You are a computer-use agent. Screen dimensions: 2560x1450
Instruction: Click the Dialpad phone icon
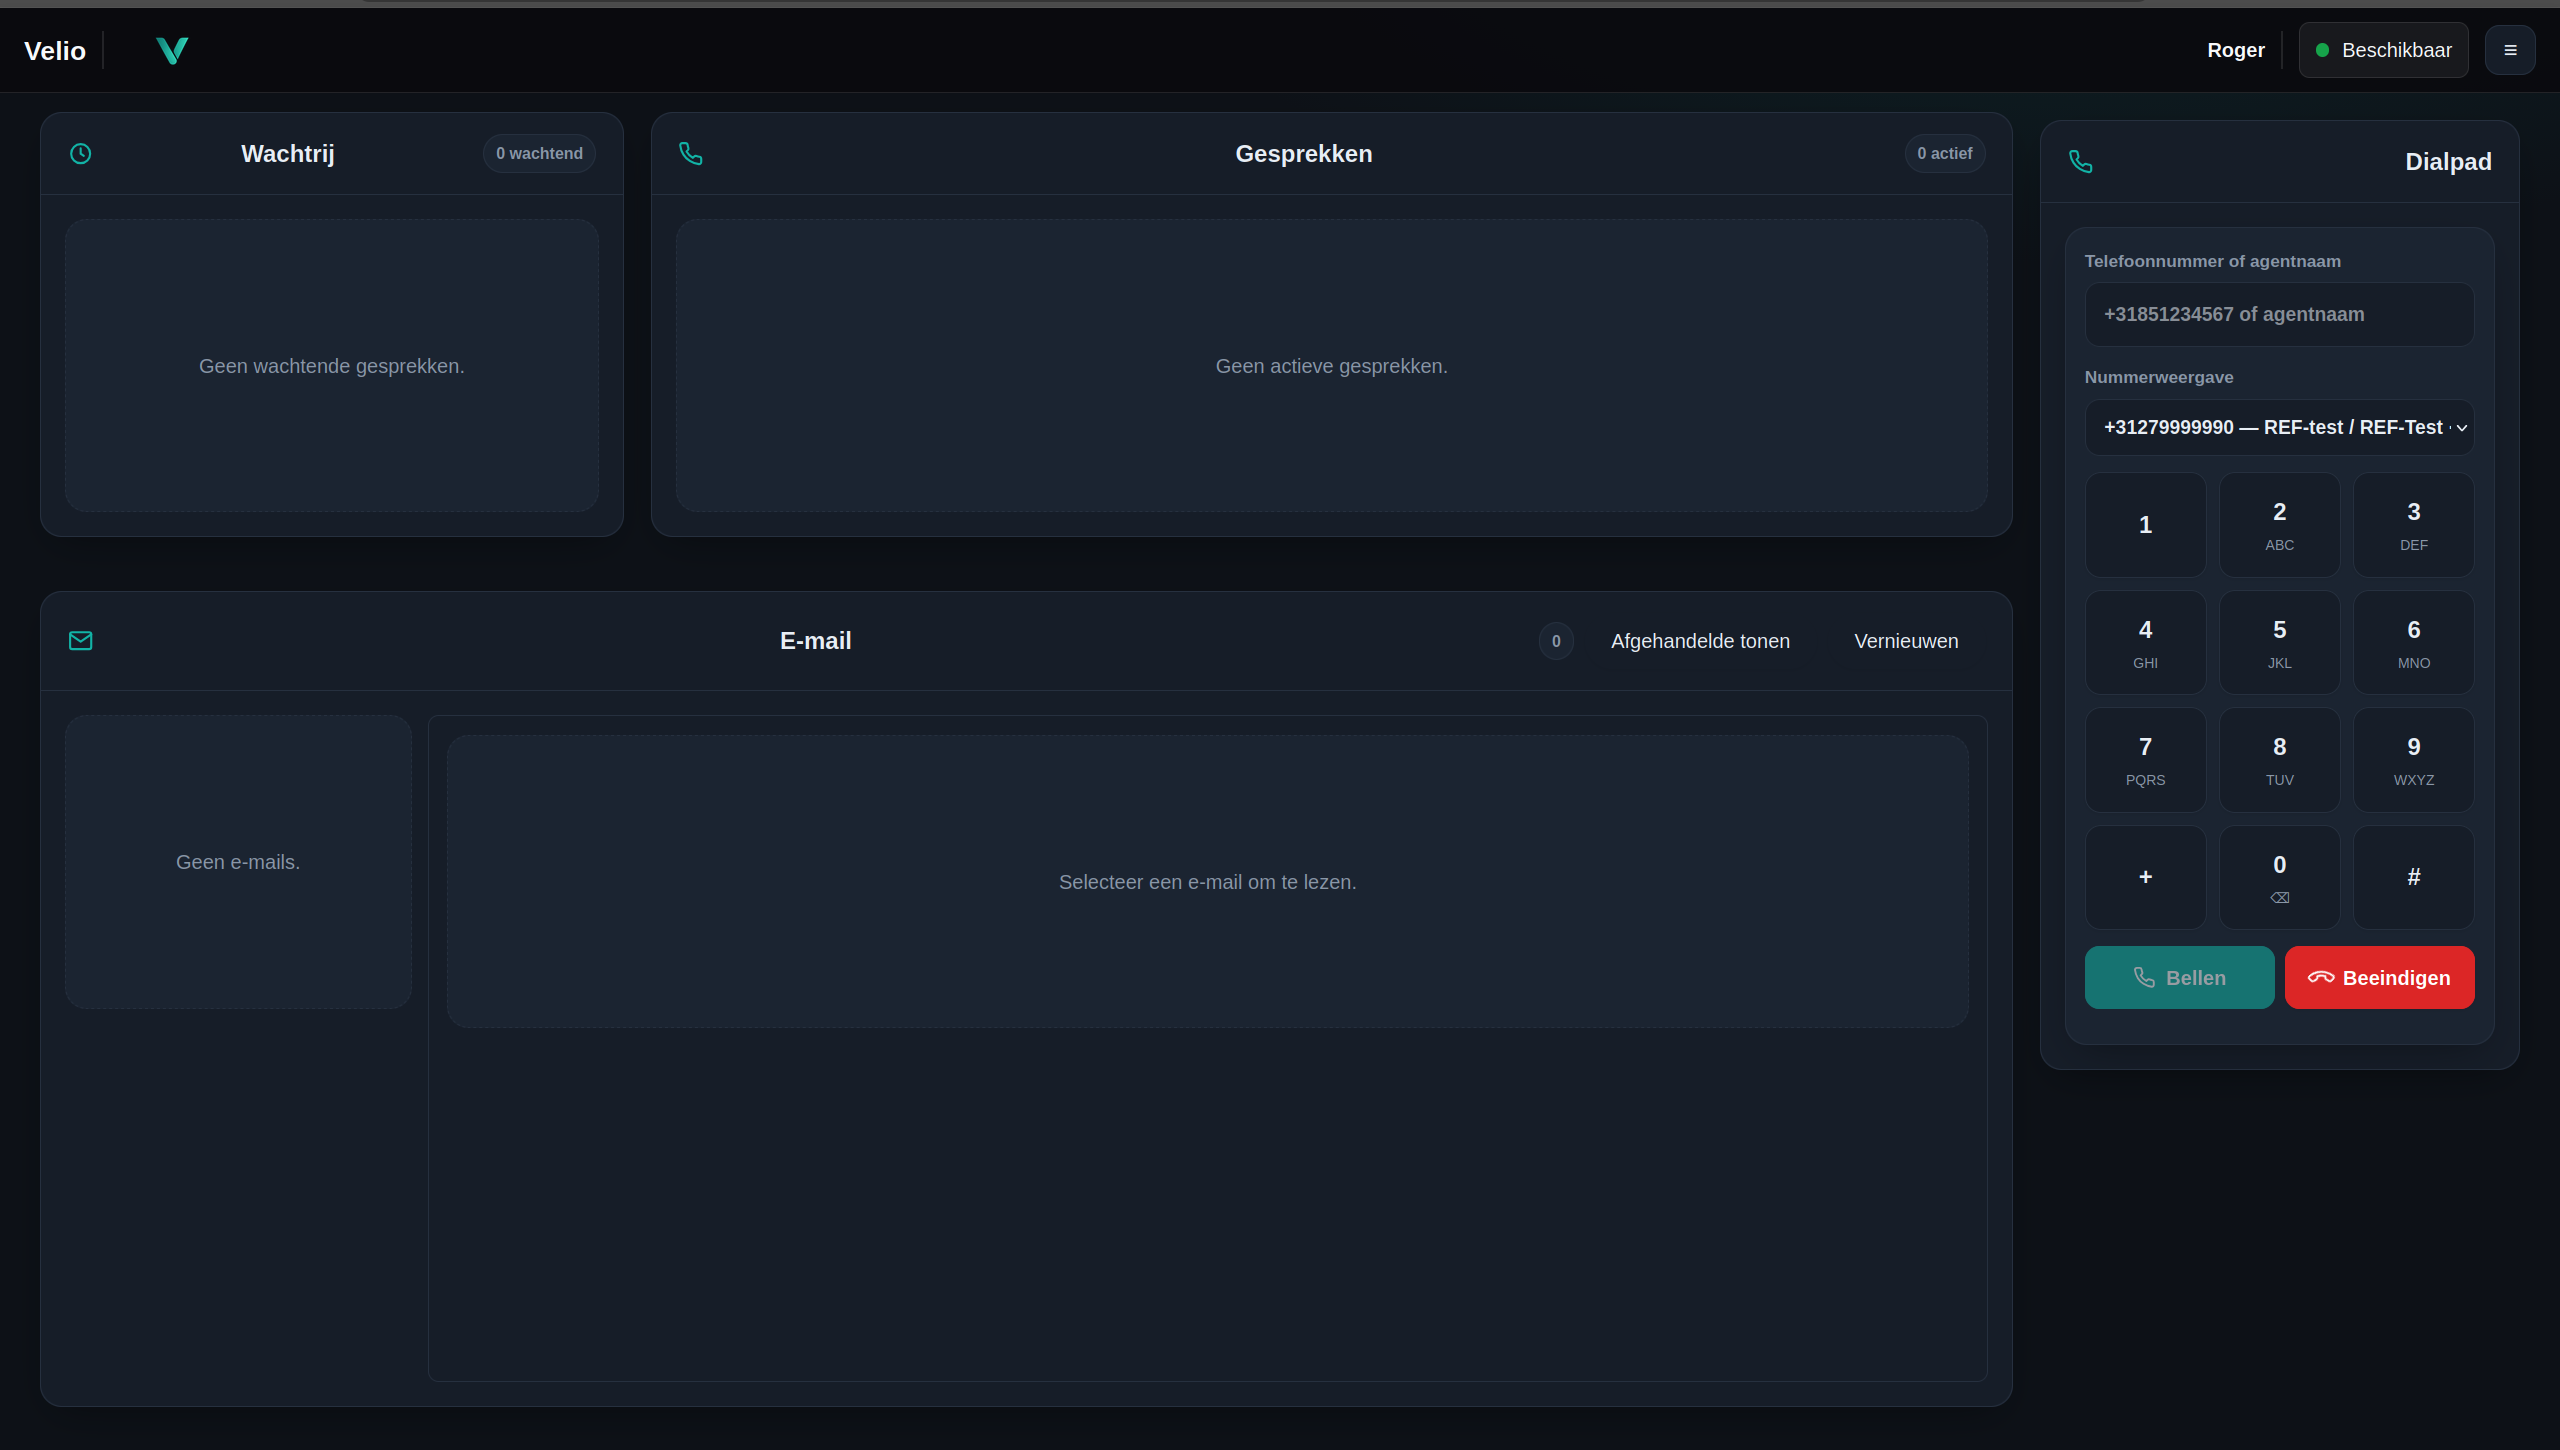coord(2081,162)
